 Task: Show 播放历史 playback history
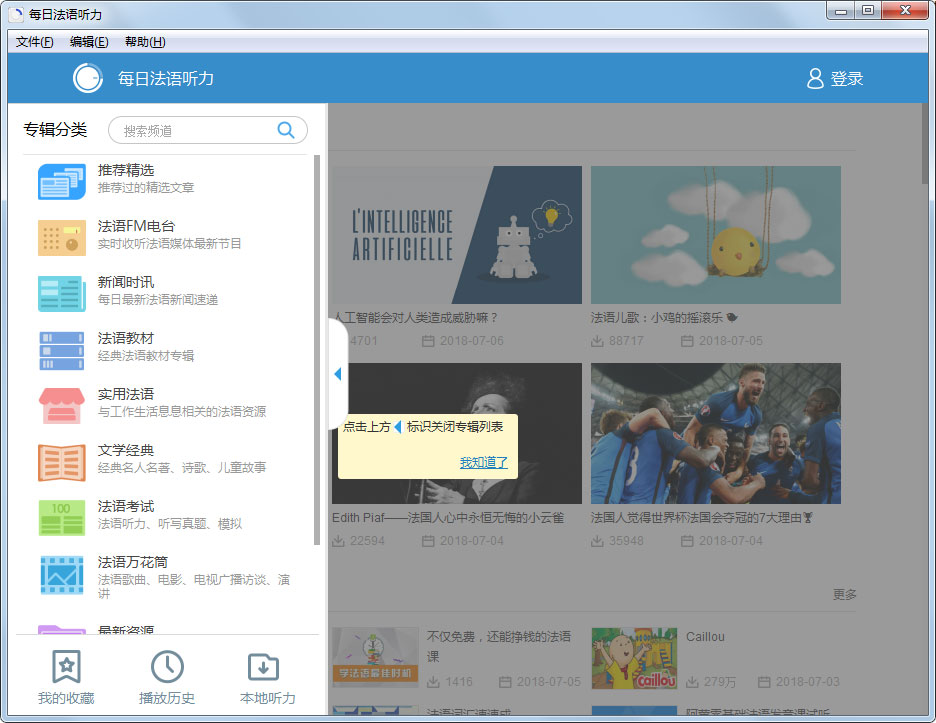(167, 677)
